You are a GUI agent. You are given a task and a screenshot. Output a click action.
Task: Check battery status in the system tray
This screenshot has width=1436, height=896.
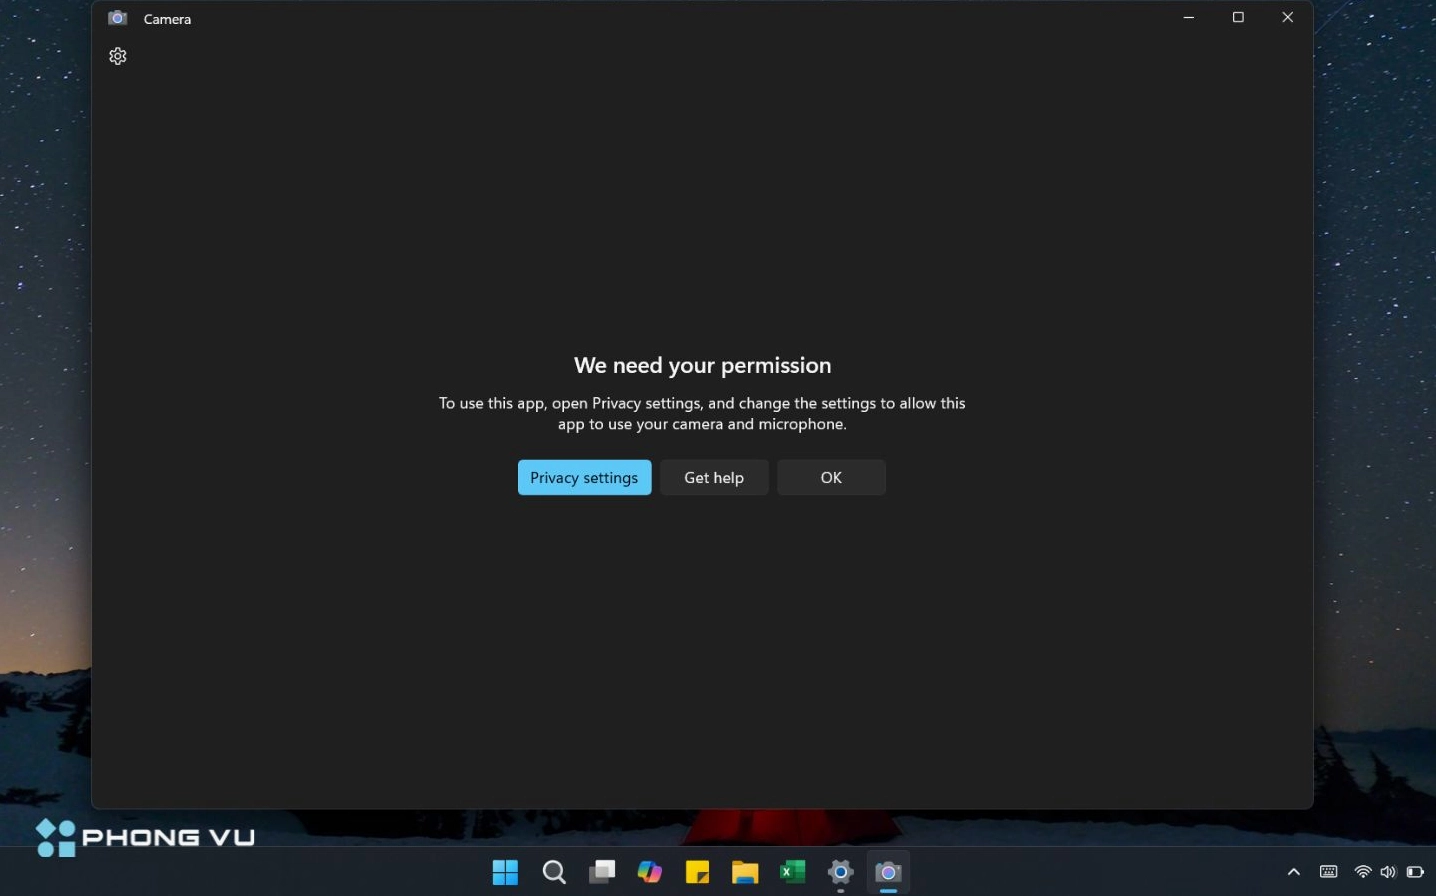(x=1414, y=872)
